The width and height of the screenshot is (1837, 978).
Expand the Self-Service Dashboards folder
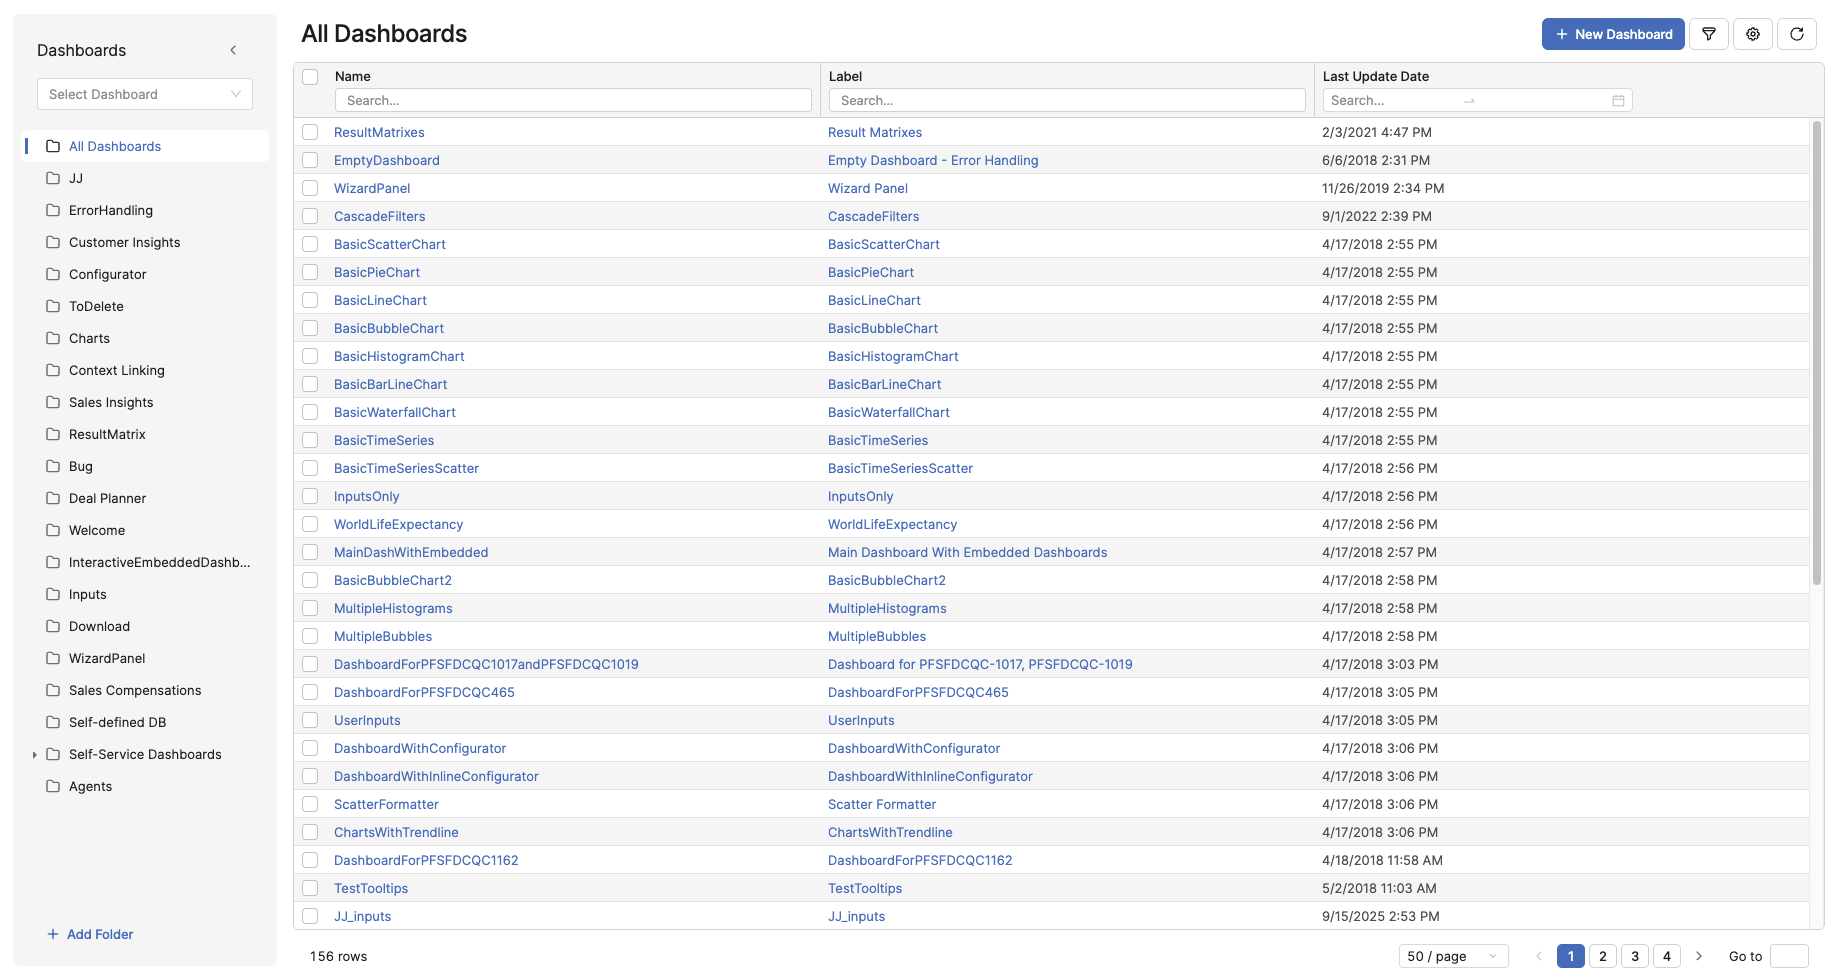pyautogui.click(x=35, y=755)
